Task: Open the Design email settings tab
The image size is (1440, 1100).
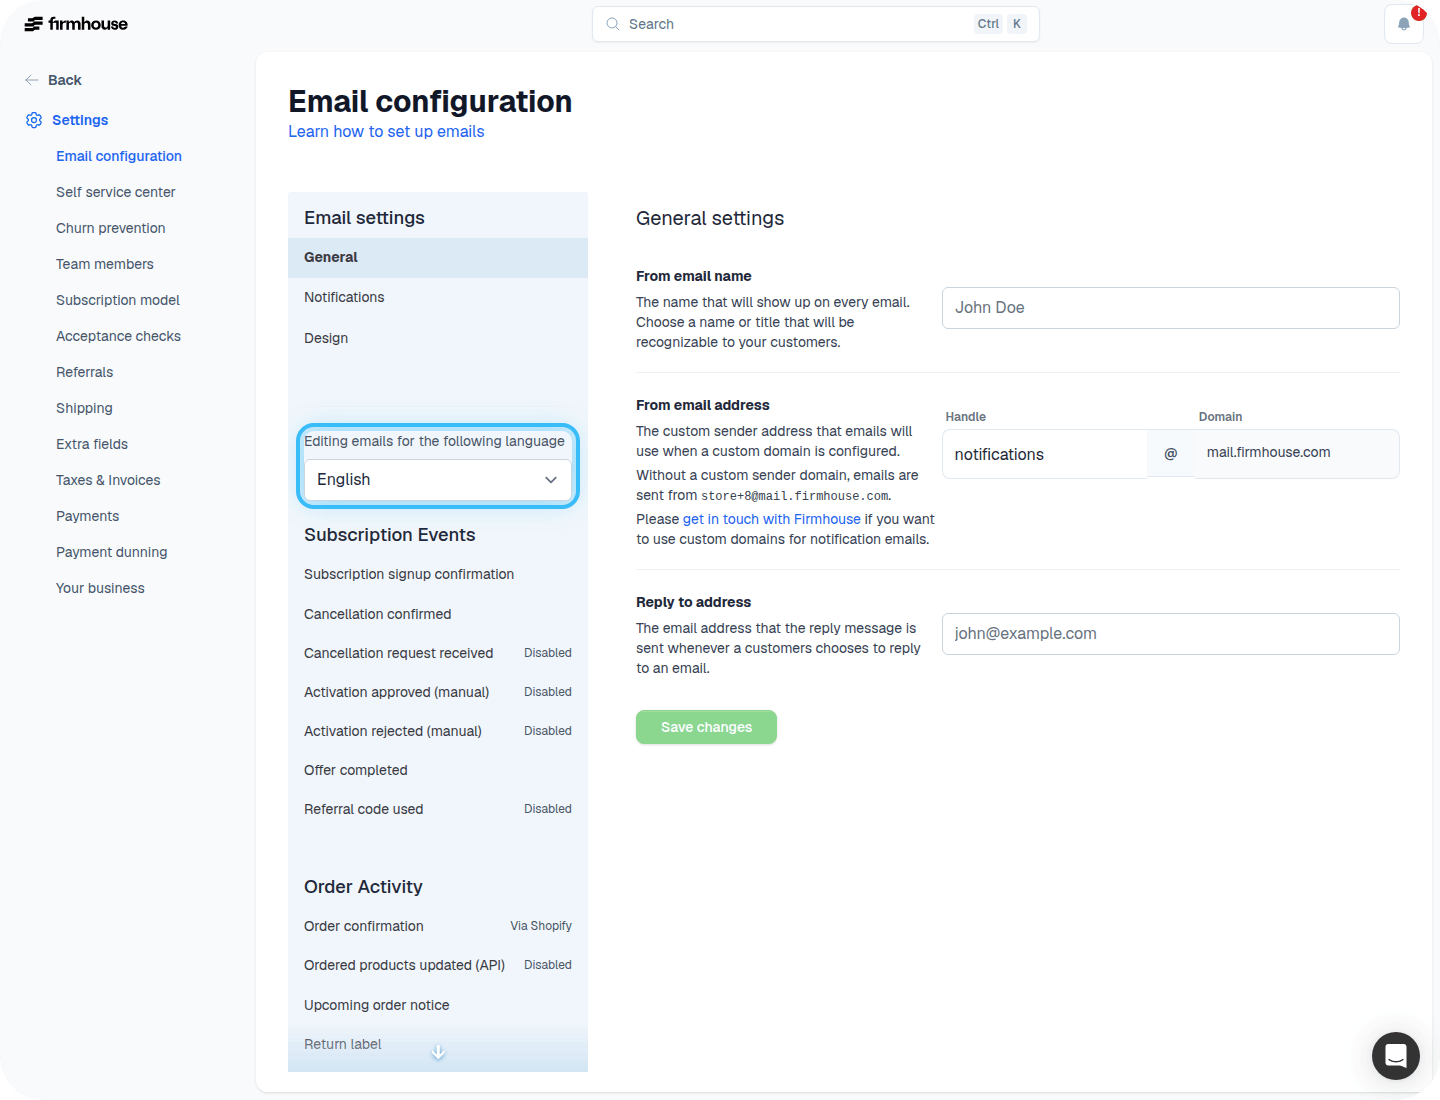Action: [438, 338]
